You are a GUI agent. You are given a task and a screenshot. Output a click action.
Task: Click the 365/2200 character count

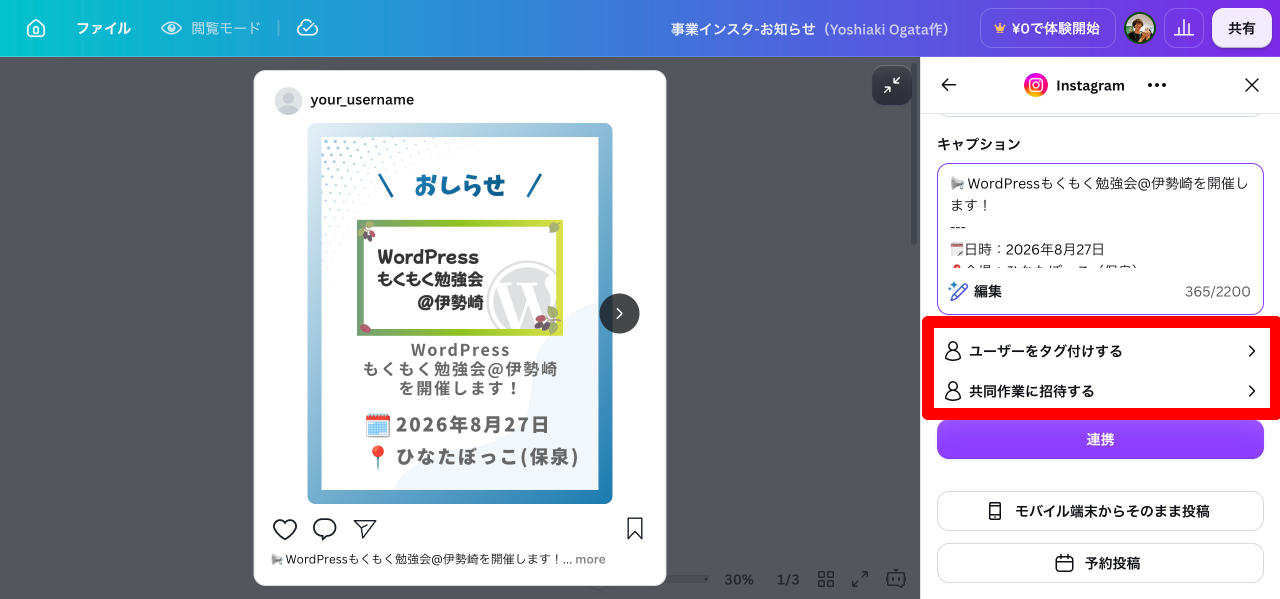tap(1217, 292)
